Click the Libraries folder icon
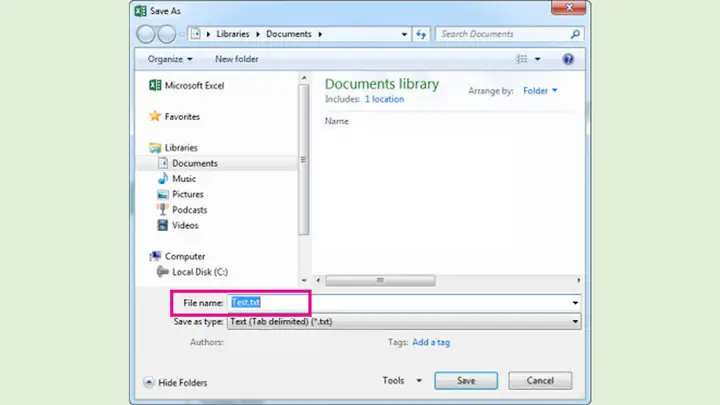The image size is (720, 405). [155, 147]
